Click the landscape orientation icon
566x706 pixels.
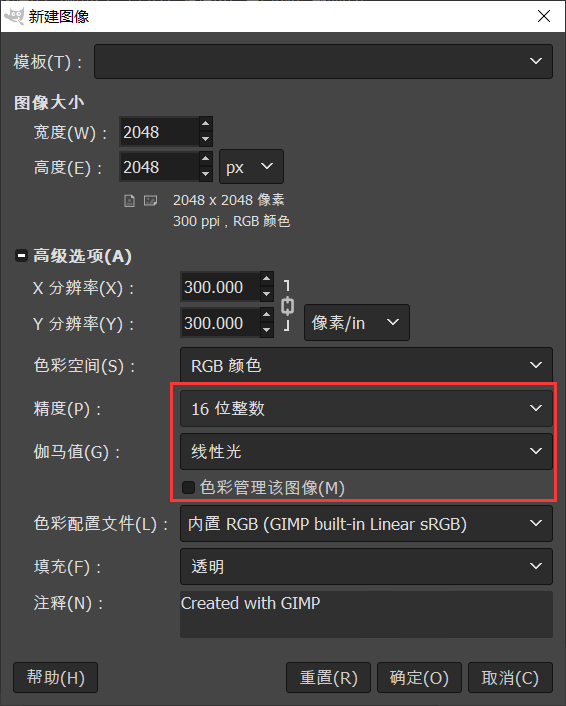(150, 200)
